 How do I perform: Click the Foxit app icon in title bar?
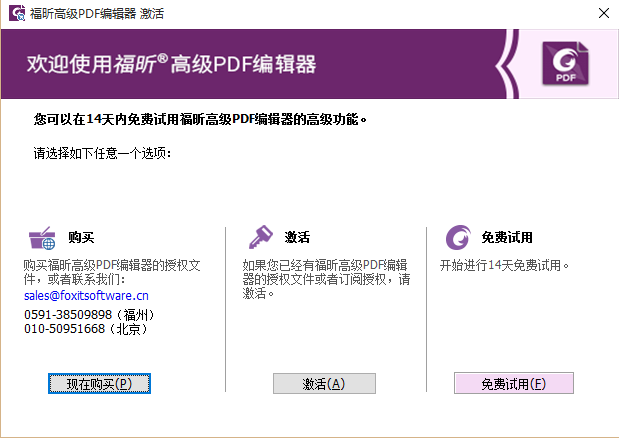point(15,14)
